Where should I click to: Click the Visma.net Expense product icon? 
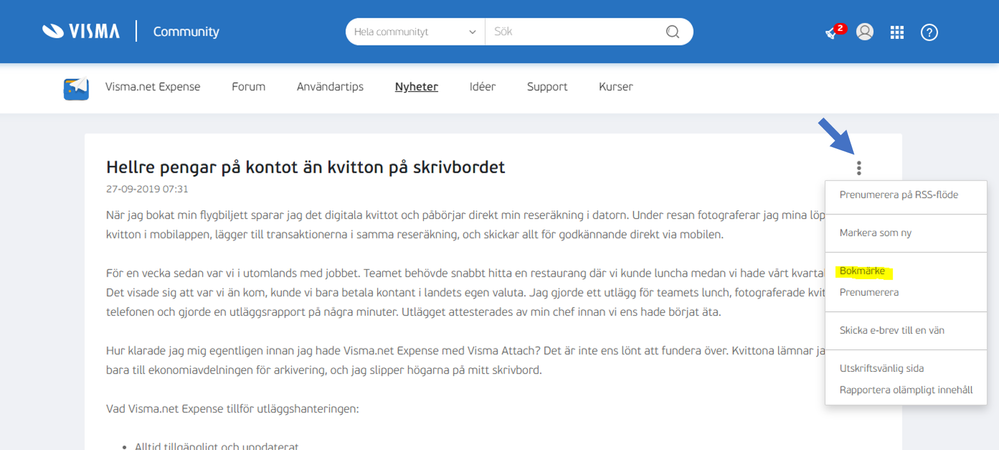(76, 87)
